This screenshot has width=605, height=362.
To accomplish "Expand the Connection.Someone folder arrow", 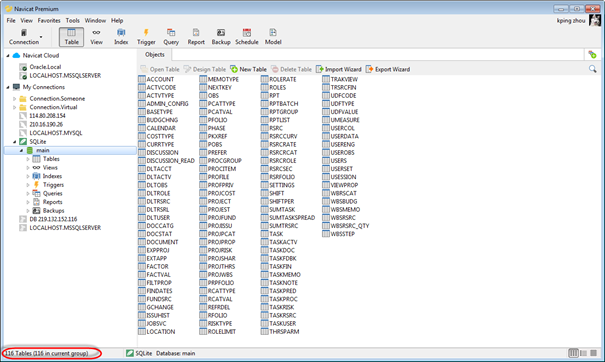I will [15, 99].
